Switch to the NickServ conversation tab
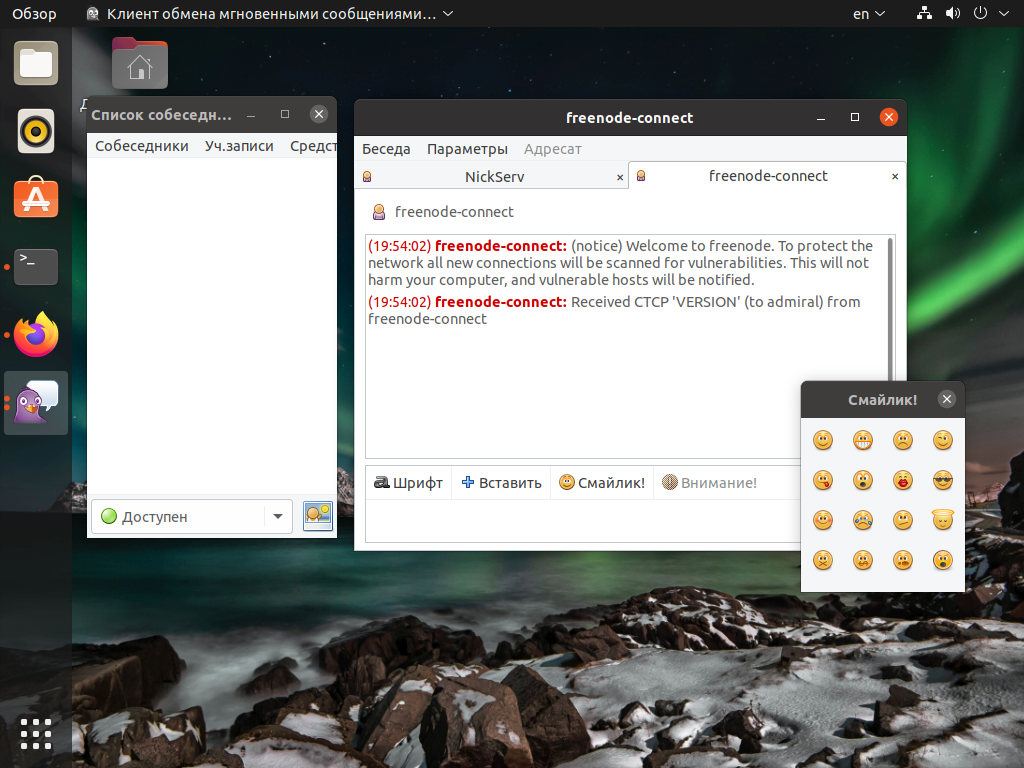The height and width of the screenshot is (768, 1024). [x=494, y=176]
